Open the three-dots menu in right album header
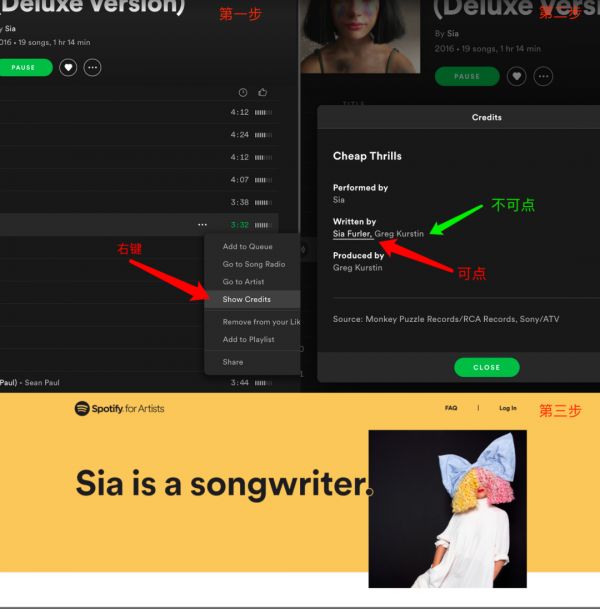The height and width of the screenshot is (609, 600). (543, 76)
